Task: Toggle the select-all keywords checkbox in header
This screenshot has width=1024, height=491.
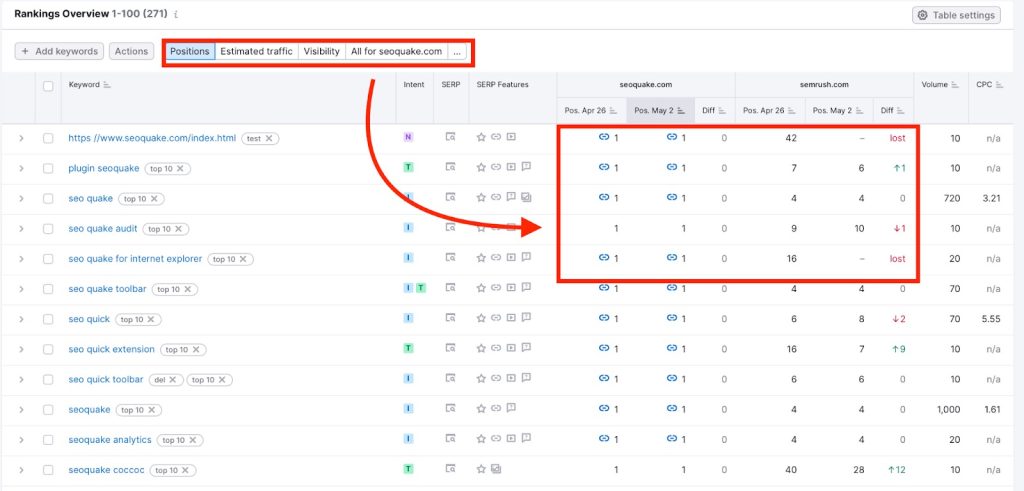Action: (x=48, y=86)
